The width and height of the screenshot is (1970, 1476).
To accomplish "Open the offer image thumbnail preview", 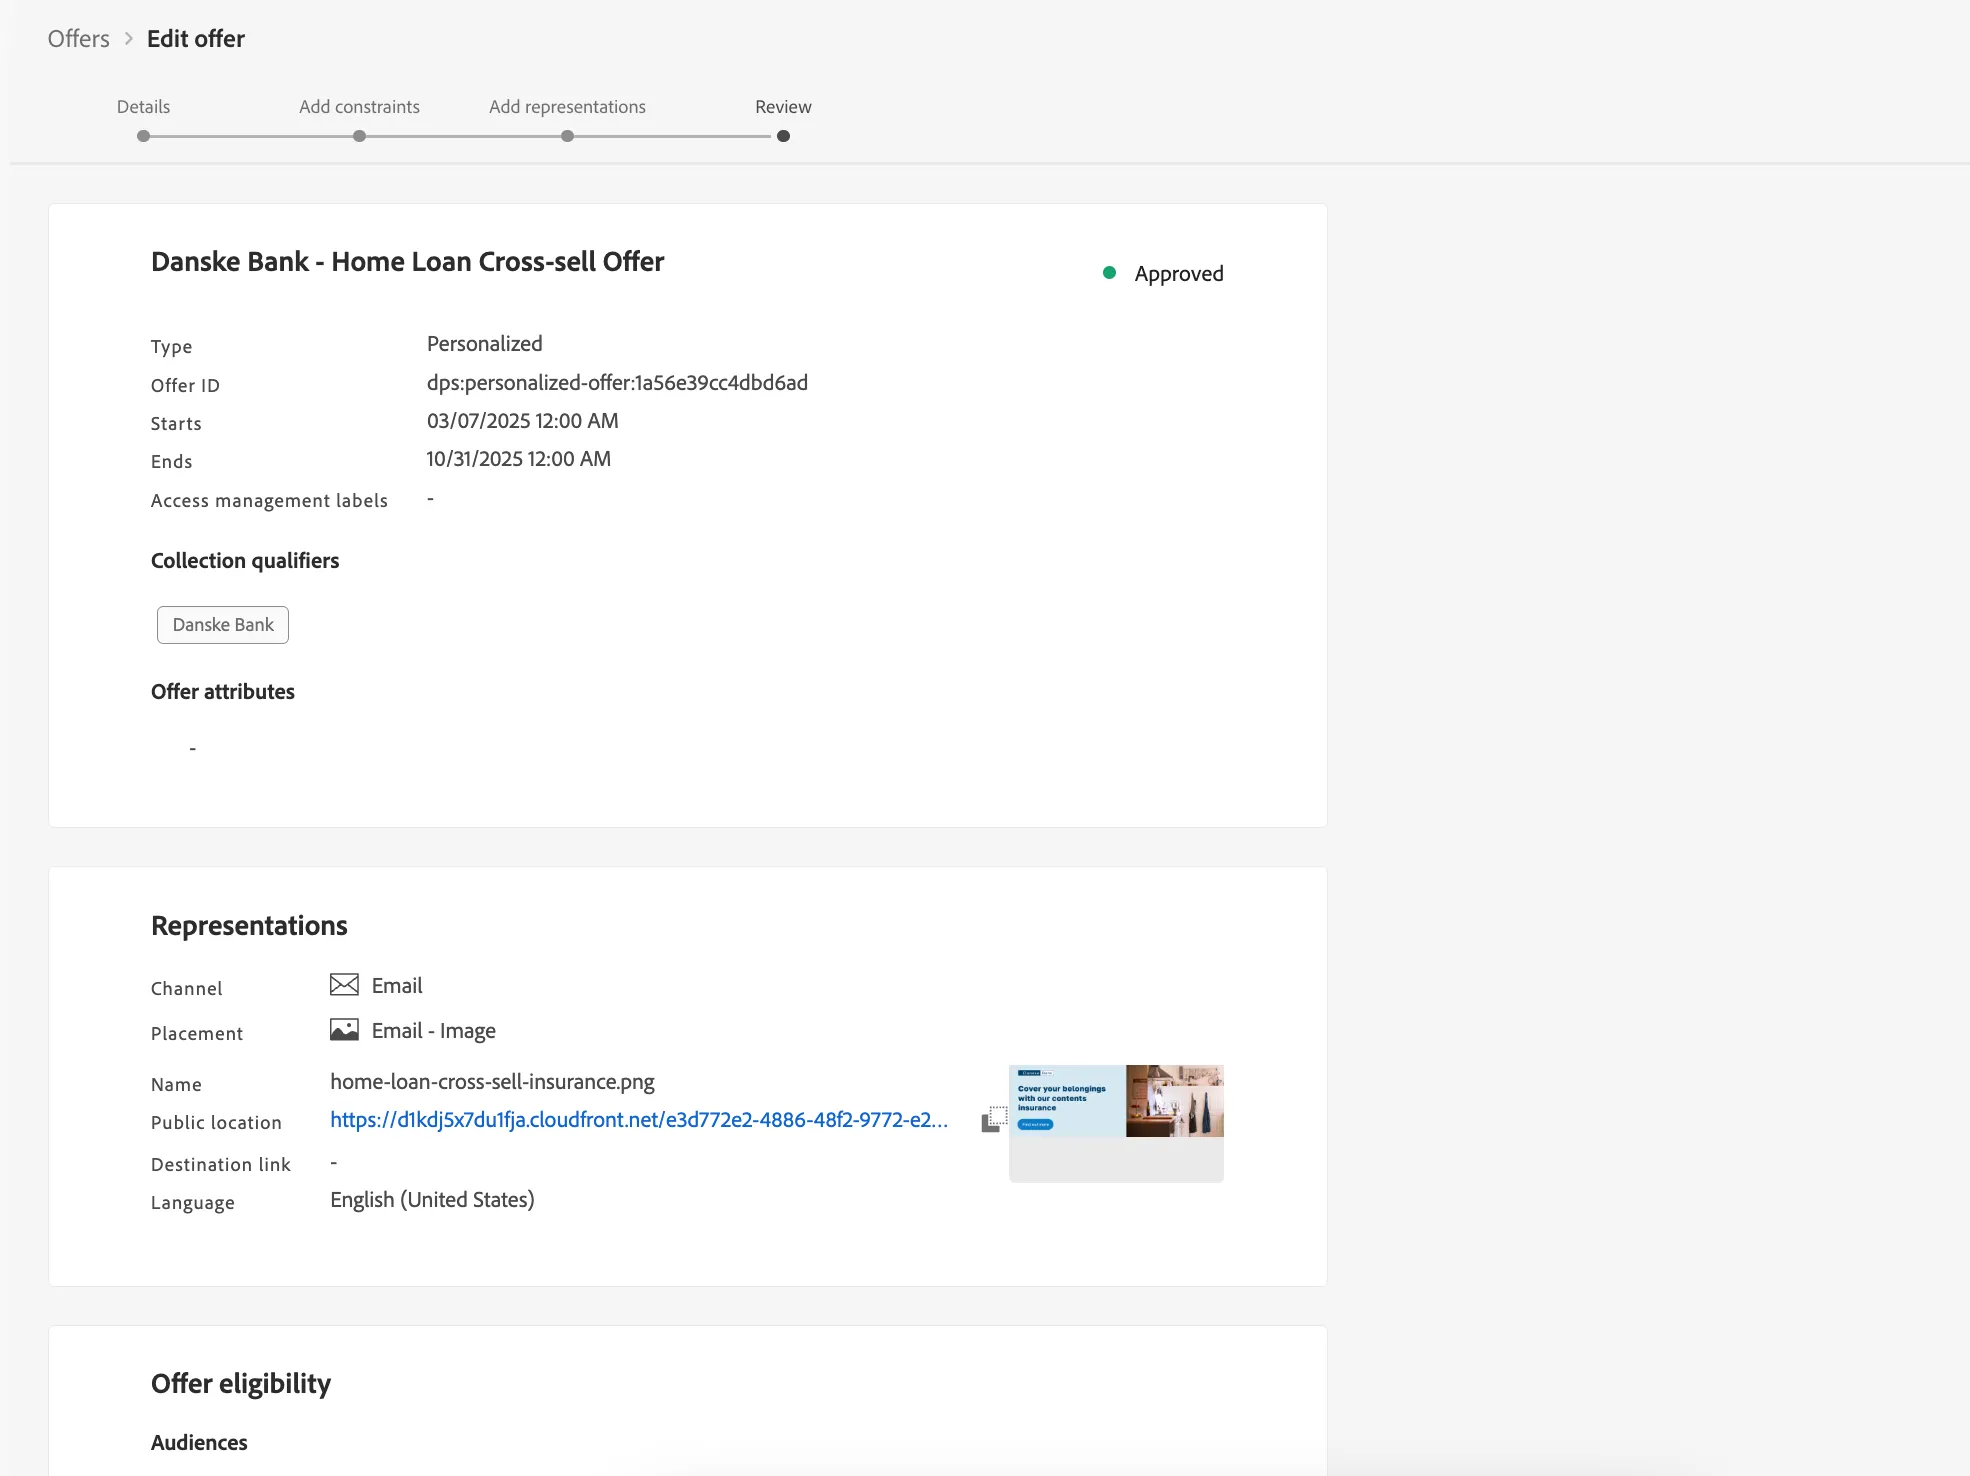I will (1116, 1123).
